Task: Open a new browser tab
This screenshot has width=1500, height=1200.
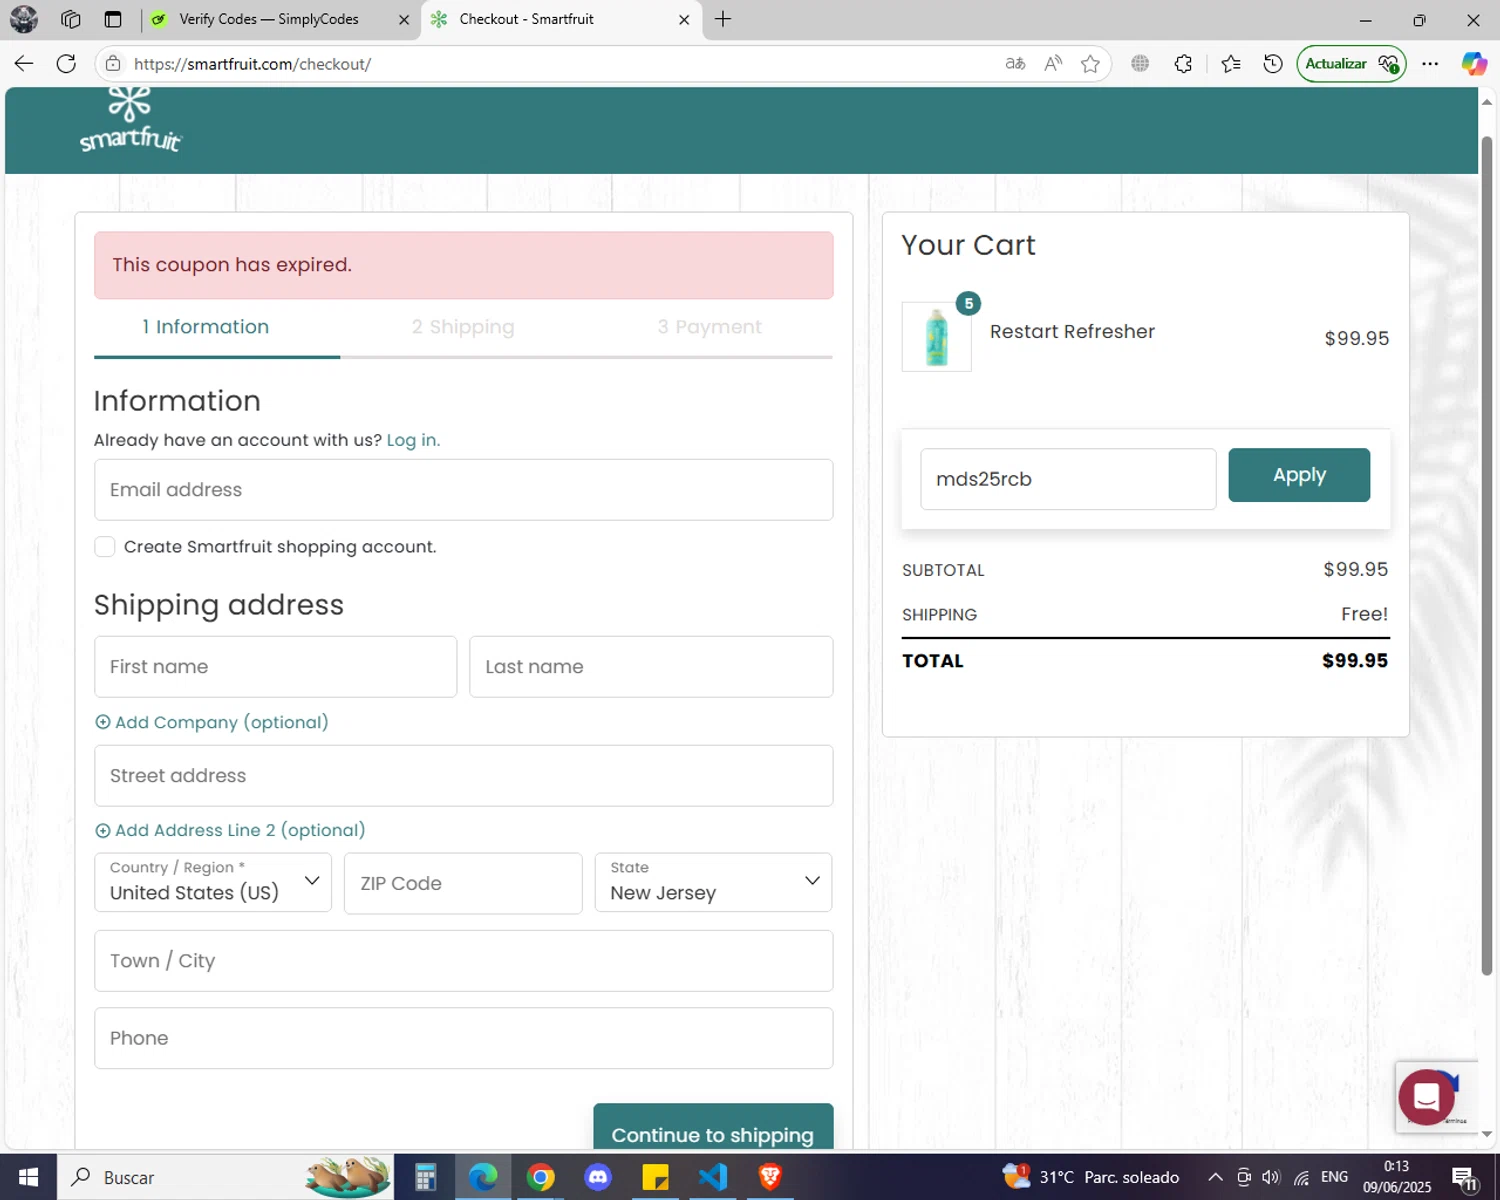Action: (723, 19)
